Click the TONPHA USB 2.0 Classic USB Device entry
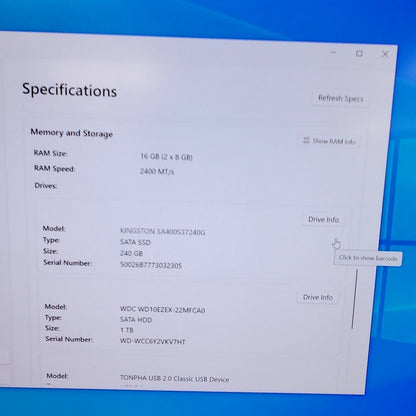The width and height of the screenshot is (416, 416). 174,379
